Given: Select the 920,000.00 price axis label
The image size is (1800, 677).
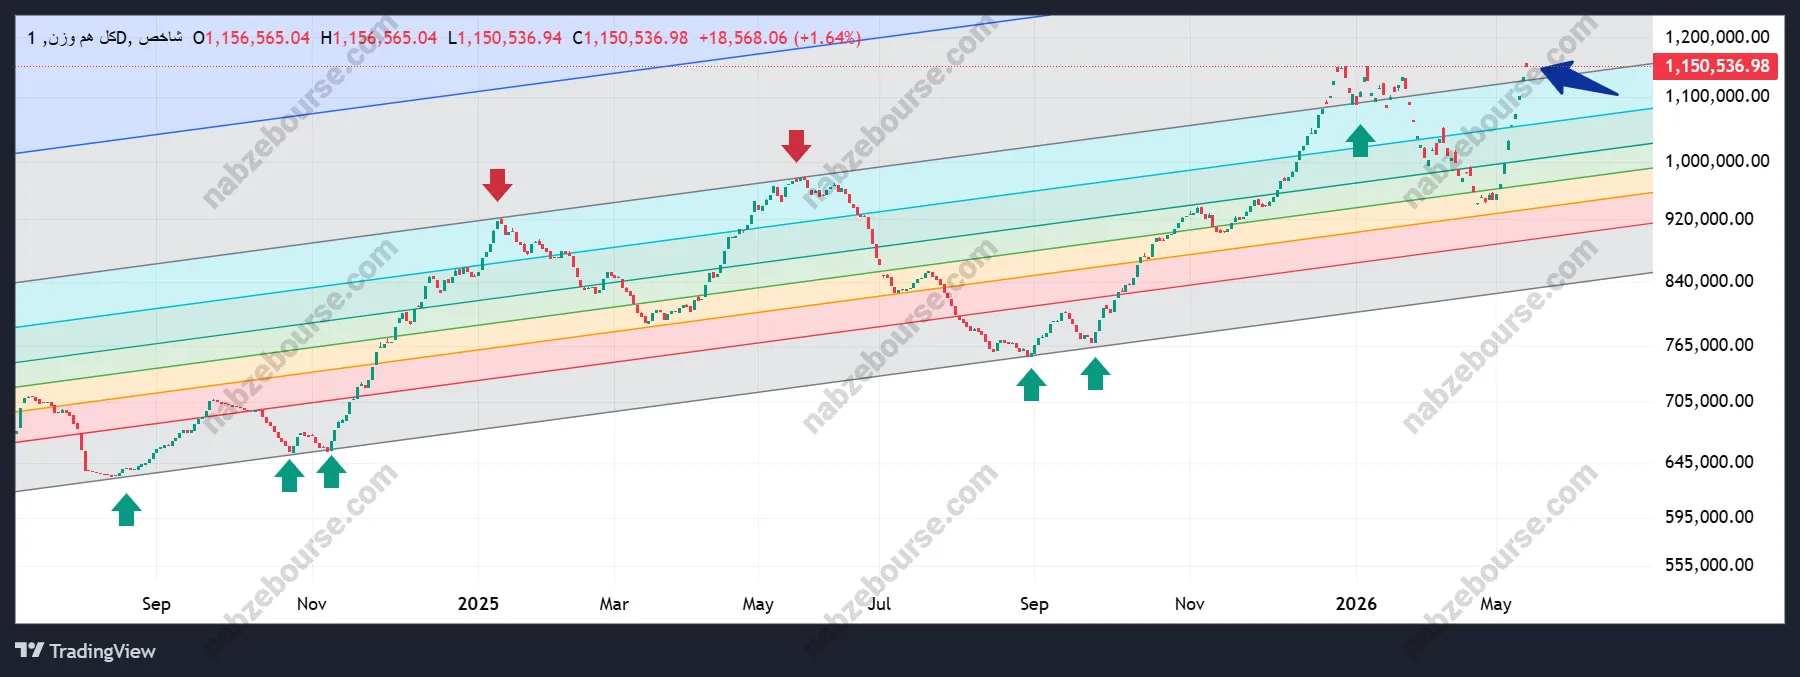Looking at the screenshot, I should click(x=1709, y=219).
